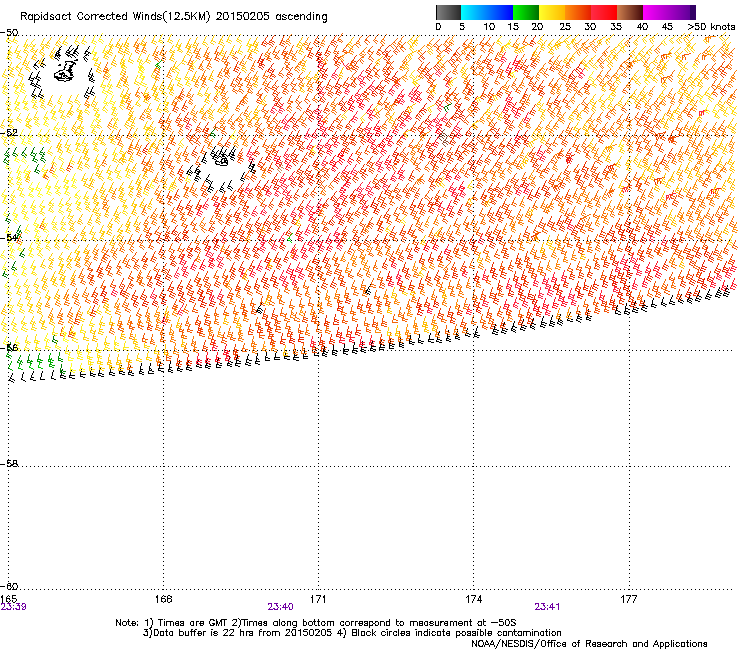Click the NOAA/NESDIS Office of Research credit
Screen dimensions: 740x650
coord(589,644)
